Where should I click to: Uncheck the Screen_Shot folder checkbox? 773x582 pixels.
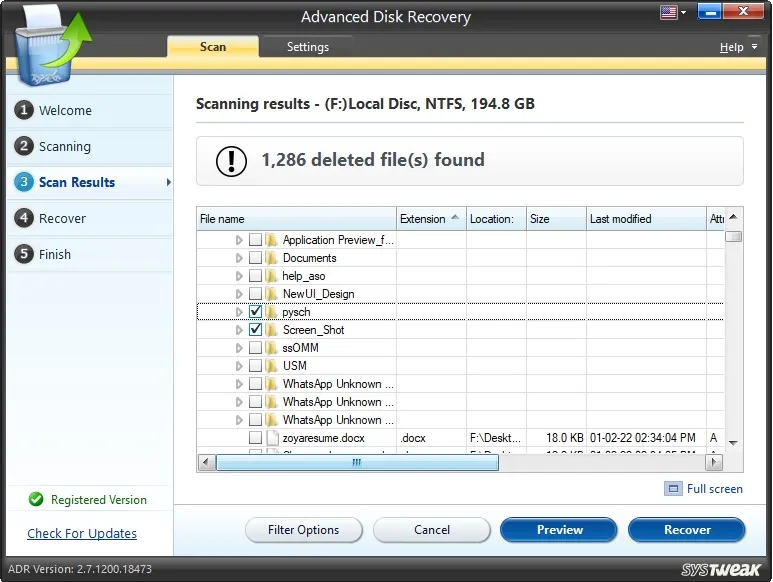(x=255, y=330)
